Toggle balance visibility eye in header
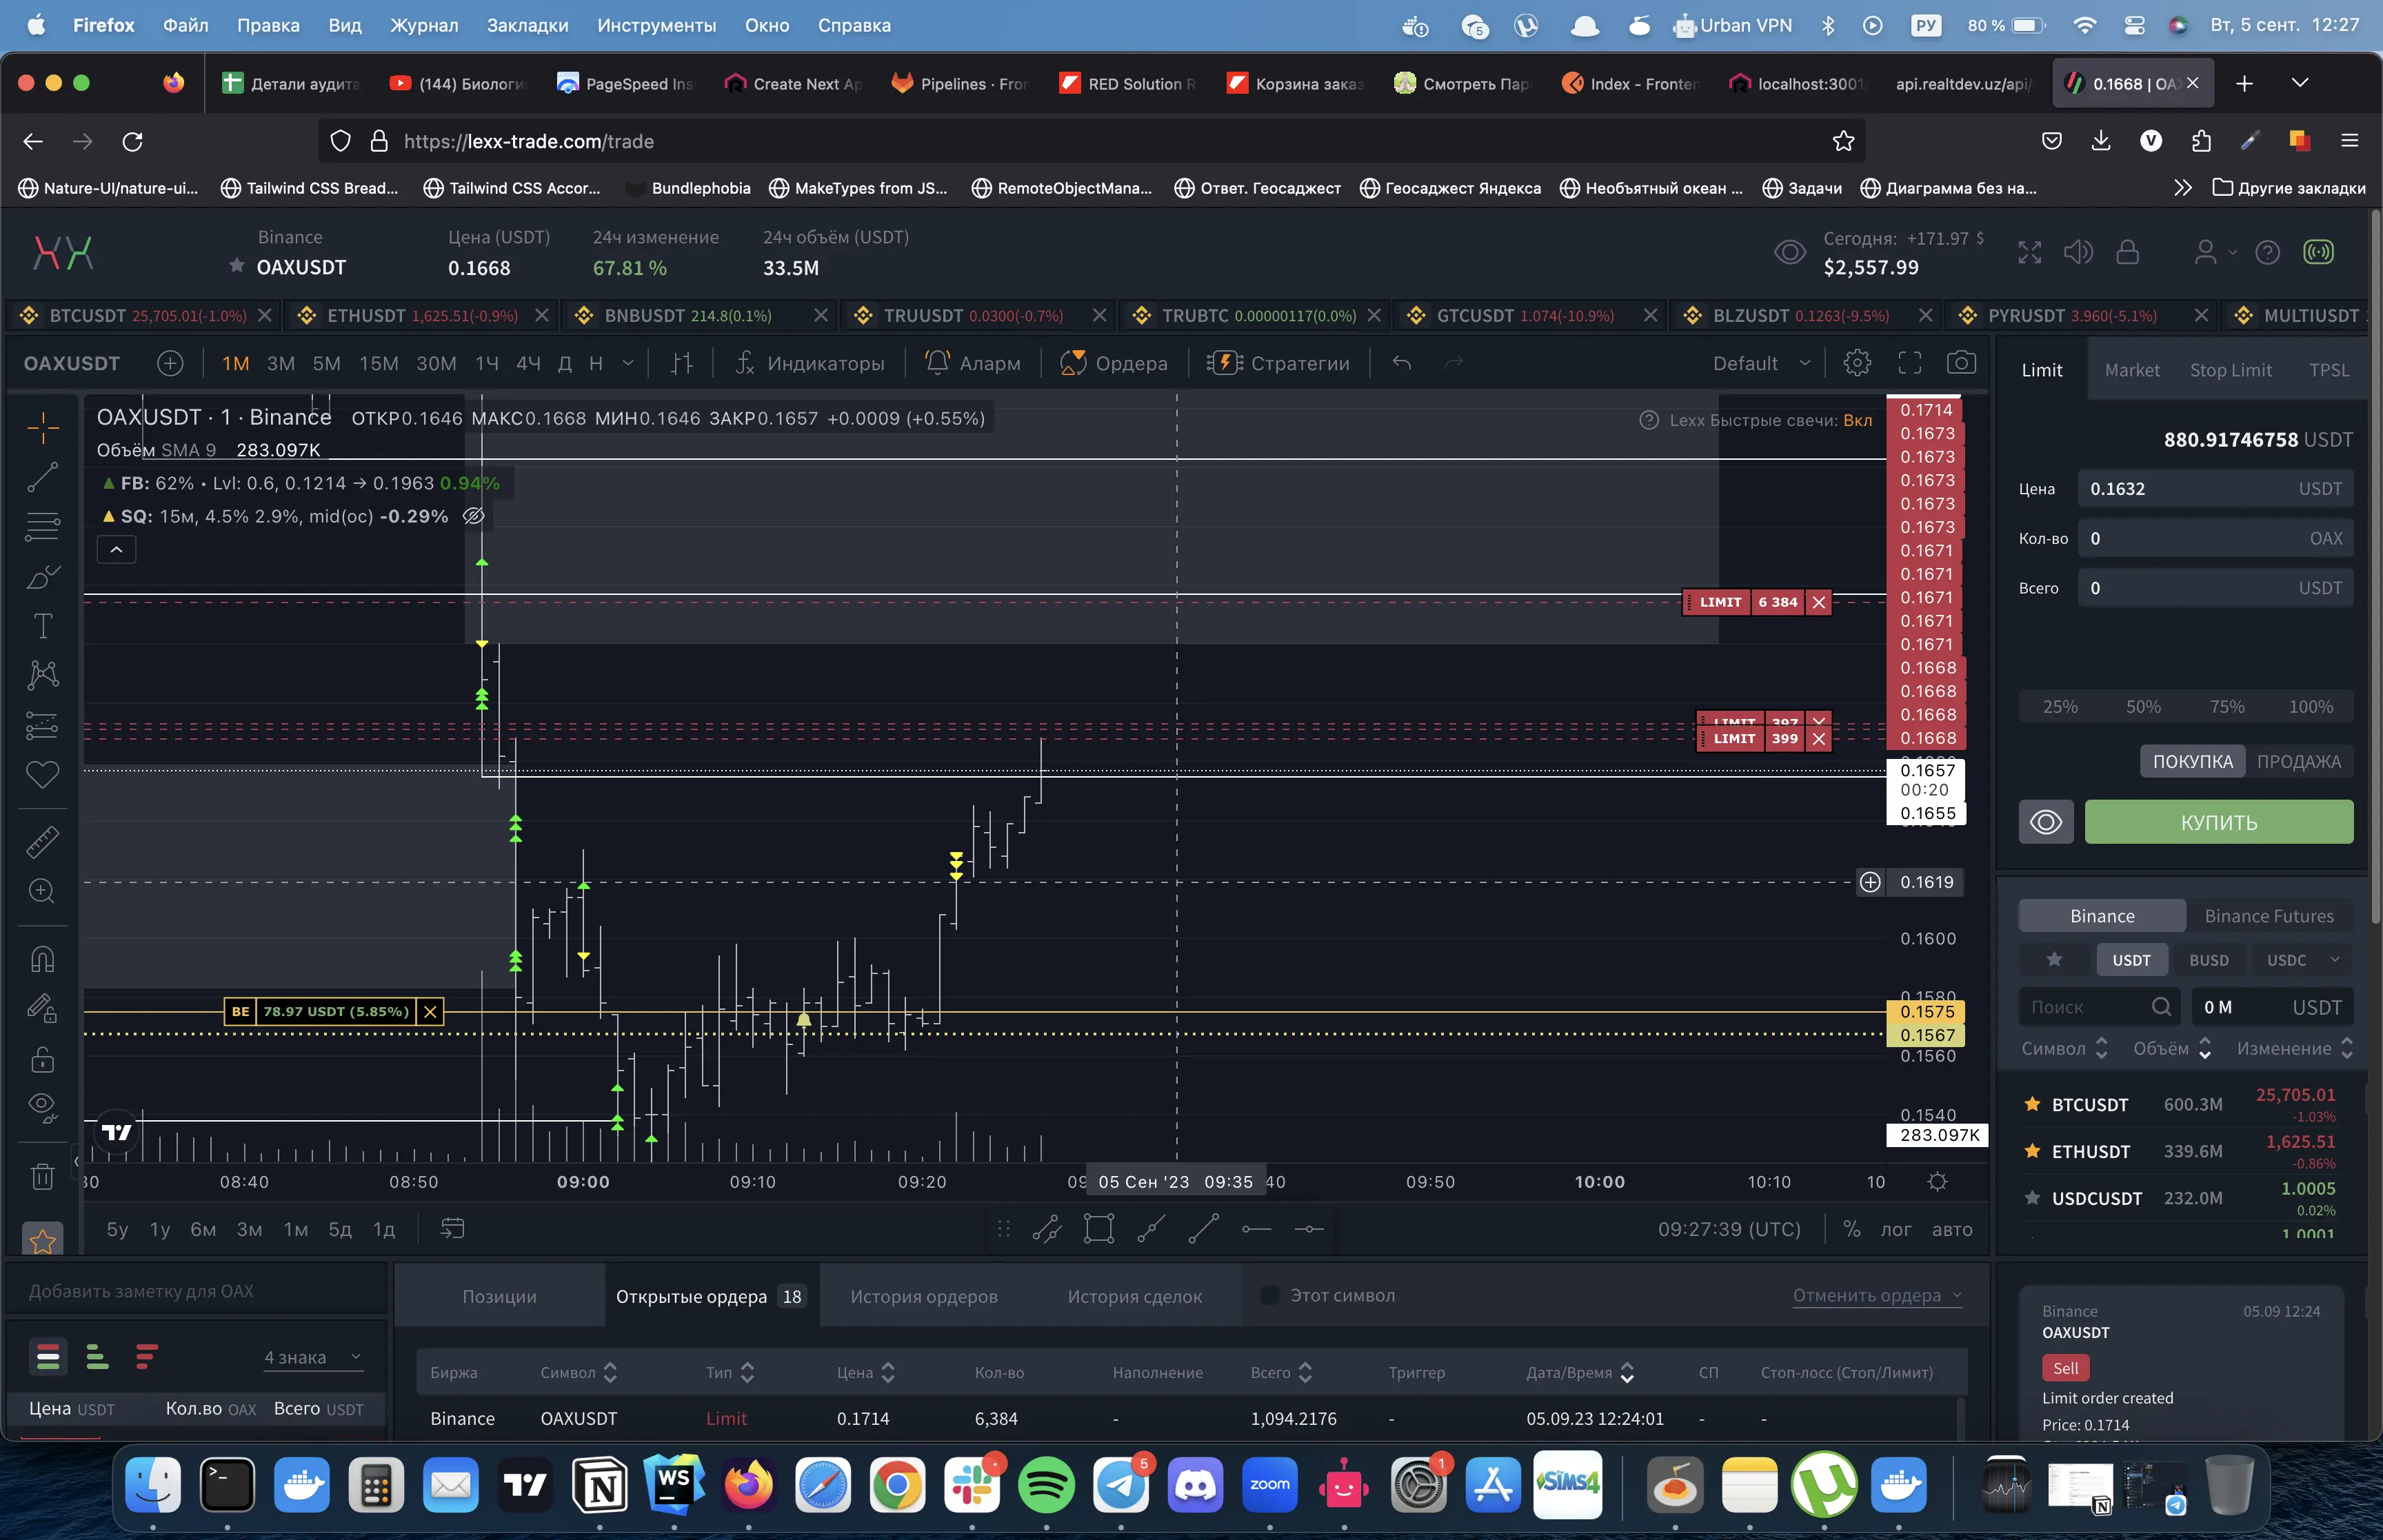This screenshot has width=2383, height=1540. 1789,252
